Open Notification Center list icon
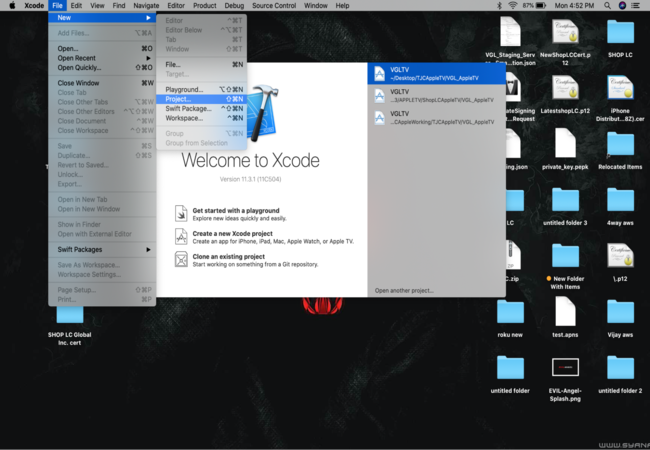The height and width of the screenshot is (450, 650). 635,5
